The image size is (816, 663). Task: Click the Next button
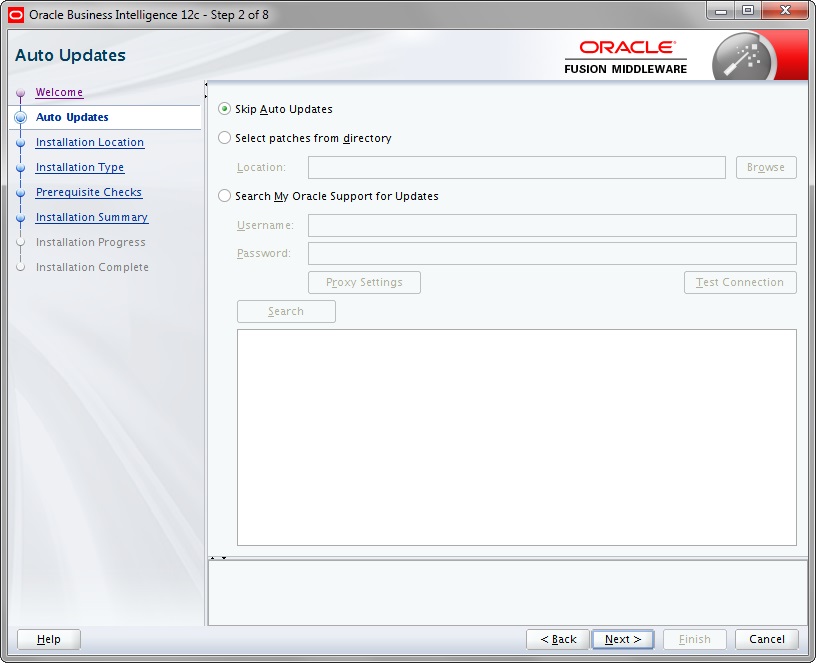(x=623, y=639)
